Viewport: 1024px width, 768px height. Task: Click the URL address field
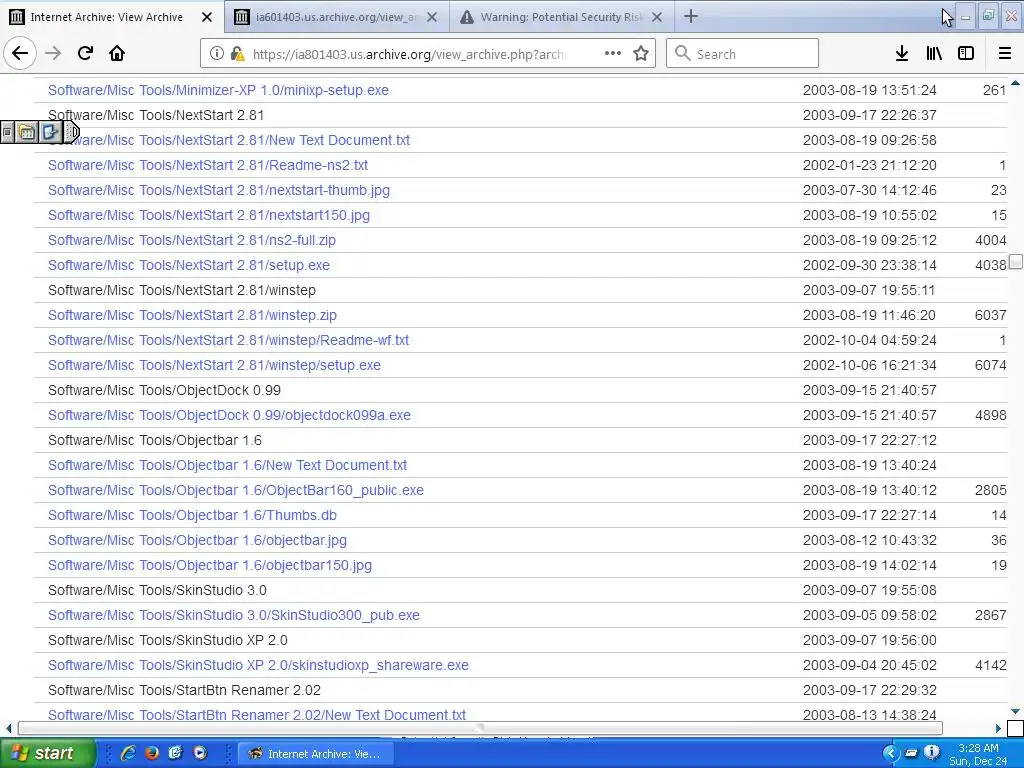(408, 54)
